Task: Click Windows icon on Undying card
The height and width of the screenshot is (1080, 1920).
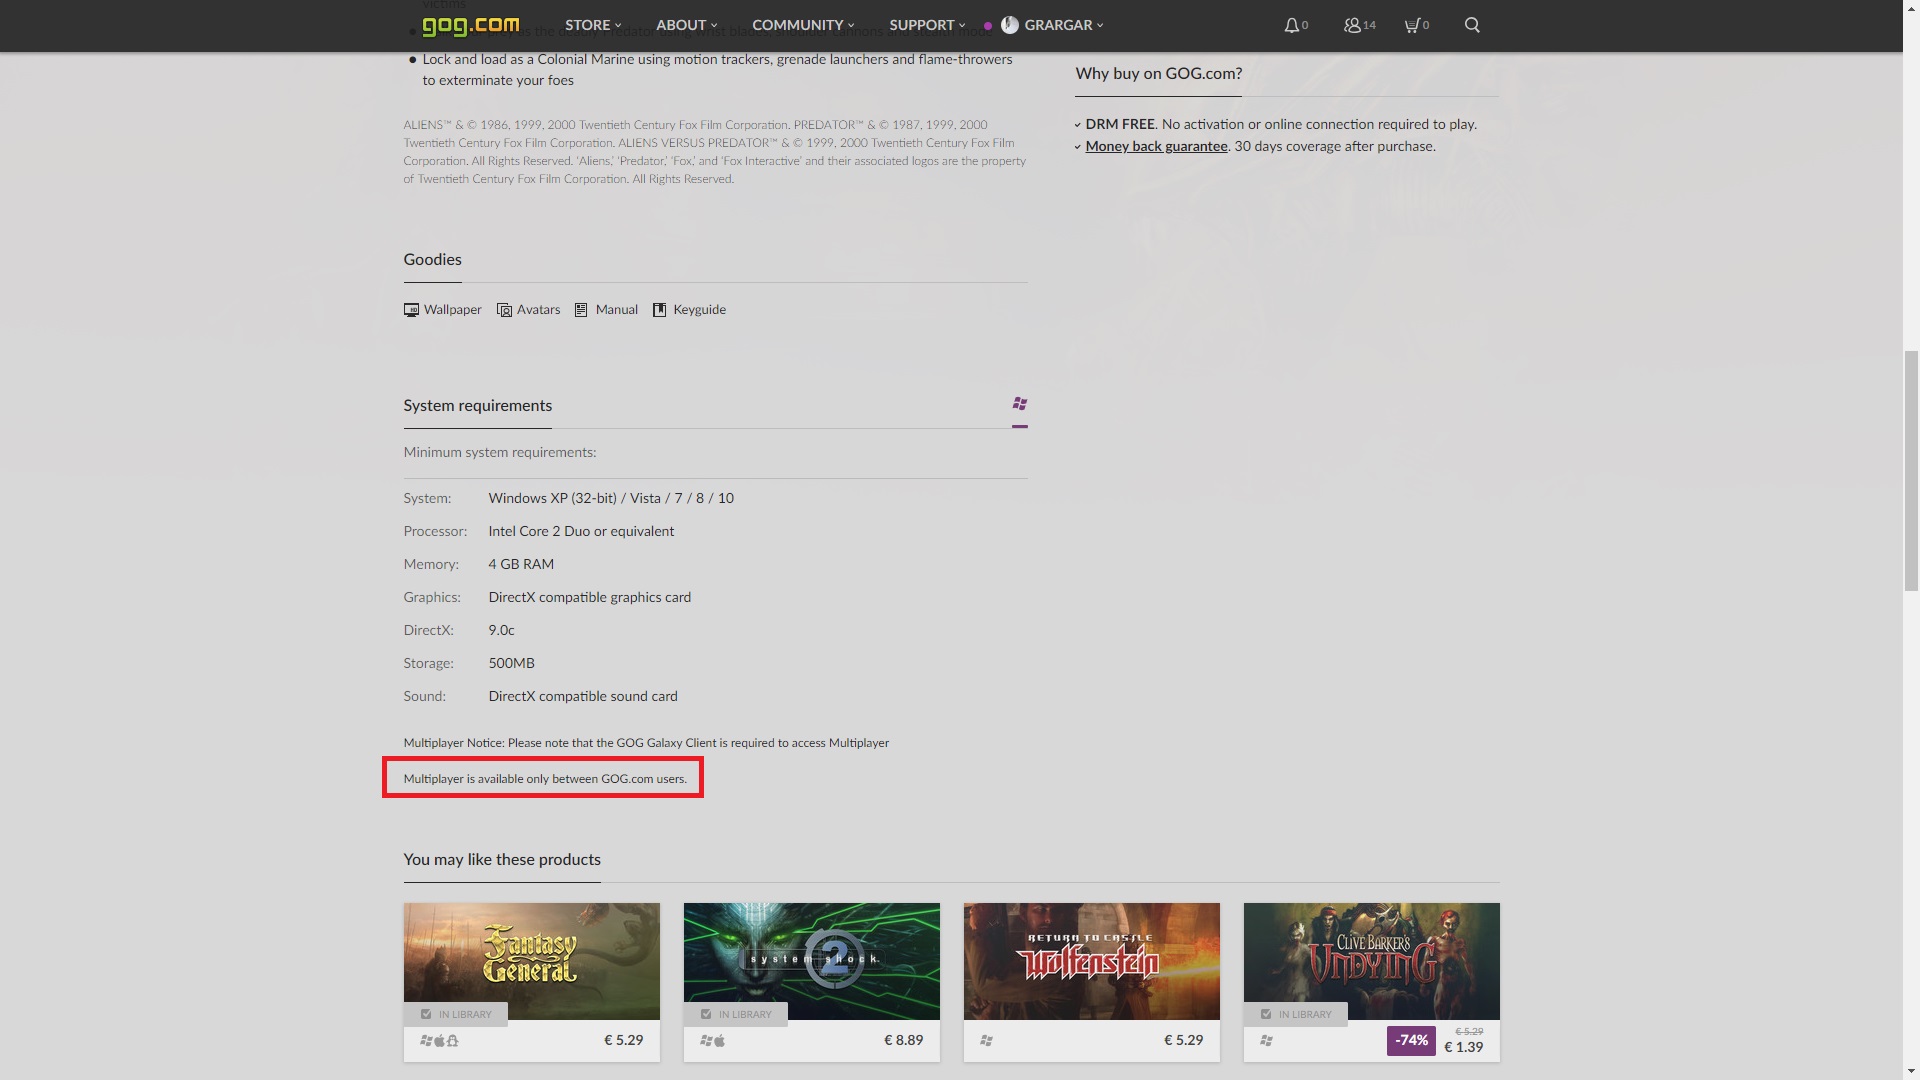Action: click(1266, 1041)
